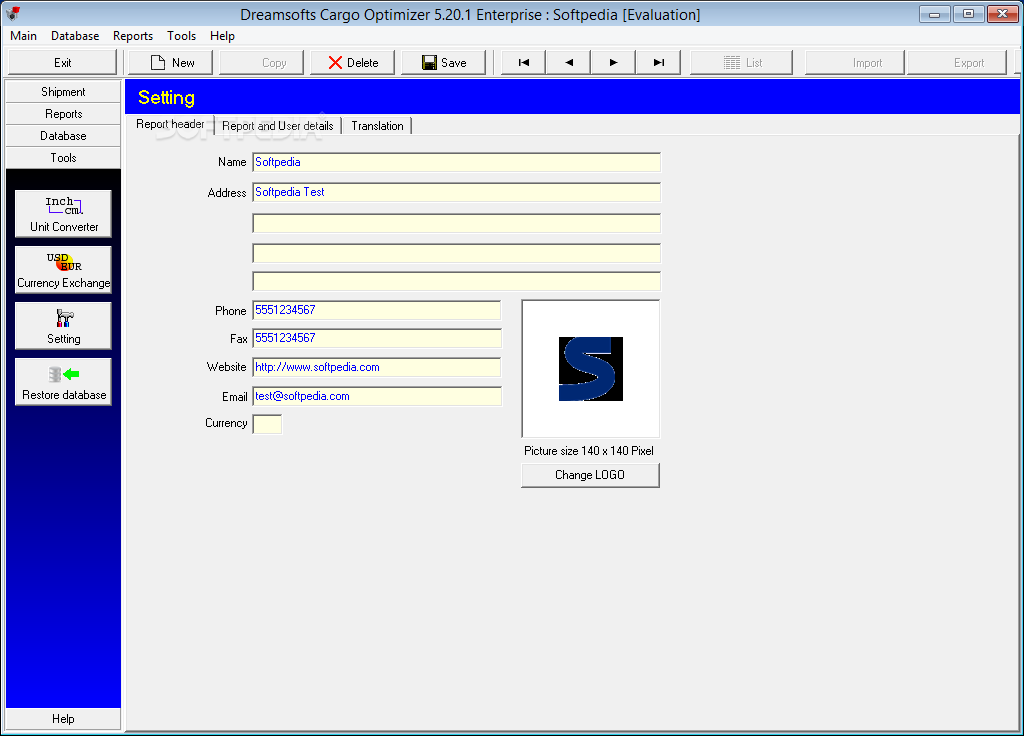Go to the next record
The width and height of the screenshot is (1024, 736).
click(613, 63)
